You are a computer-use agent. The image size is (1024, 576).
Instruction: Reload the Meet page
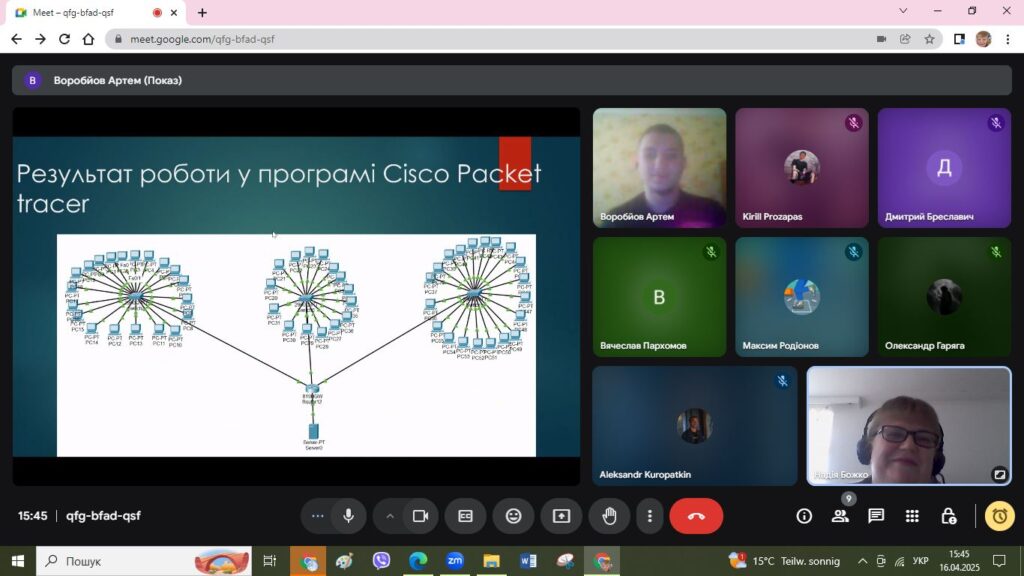click(x=64, y=39)
